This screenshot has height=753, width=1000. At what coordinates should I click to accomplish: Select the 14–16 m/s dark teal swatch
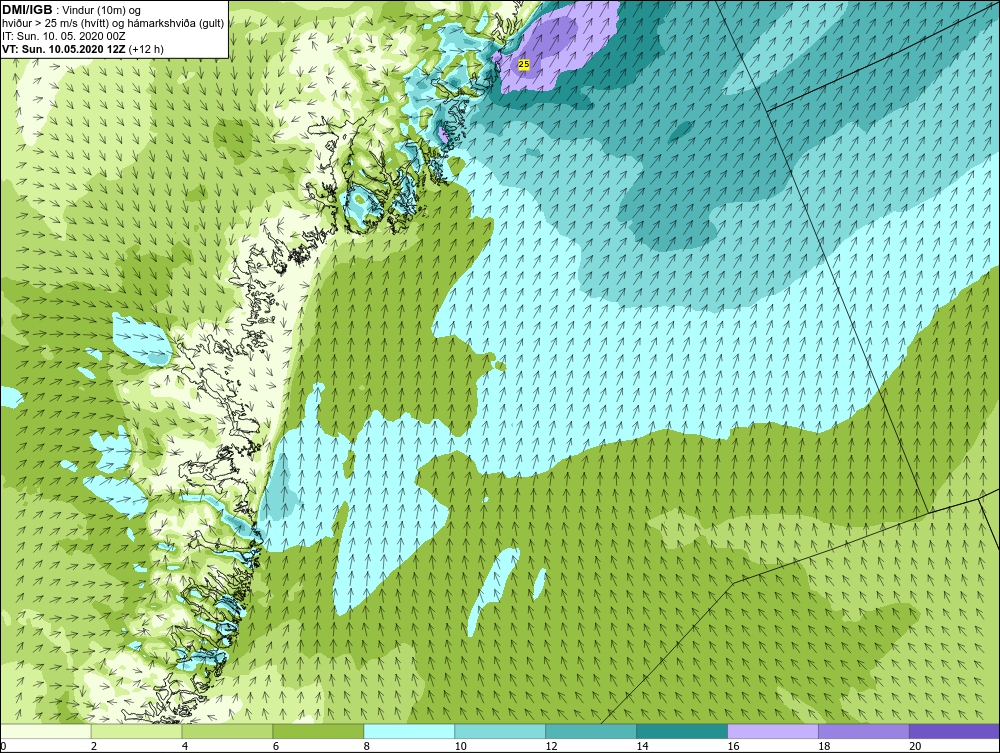pos(682,731)
